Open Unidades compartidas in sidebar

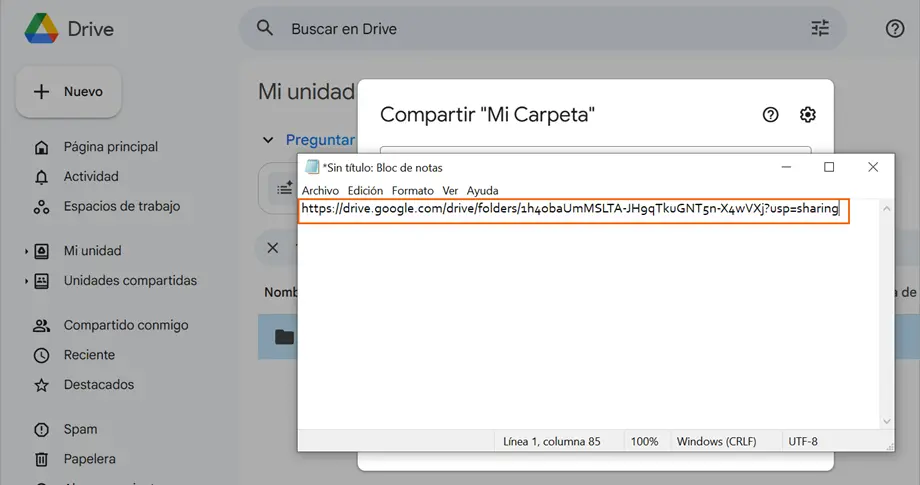coord(130,280)
